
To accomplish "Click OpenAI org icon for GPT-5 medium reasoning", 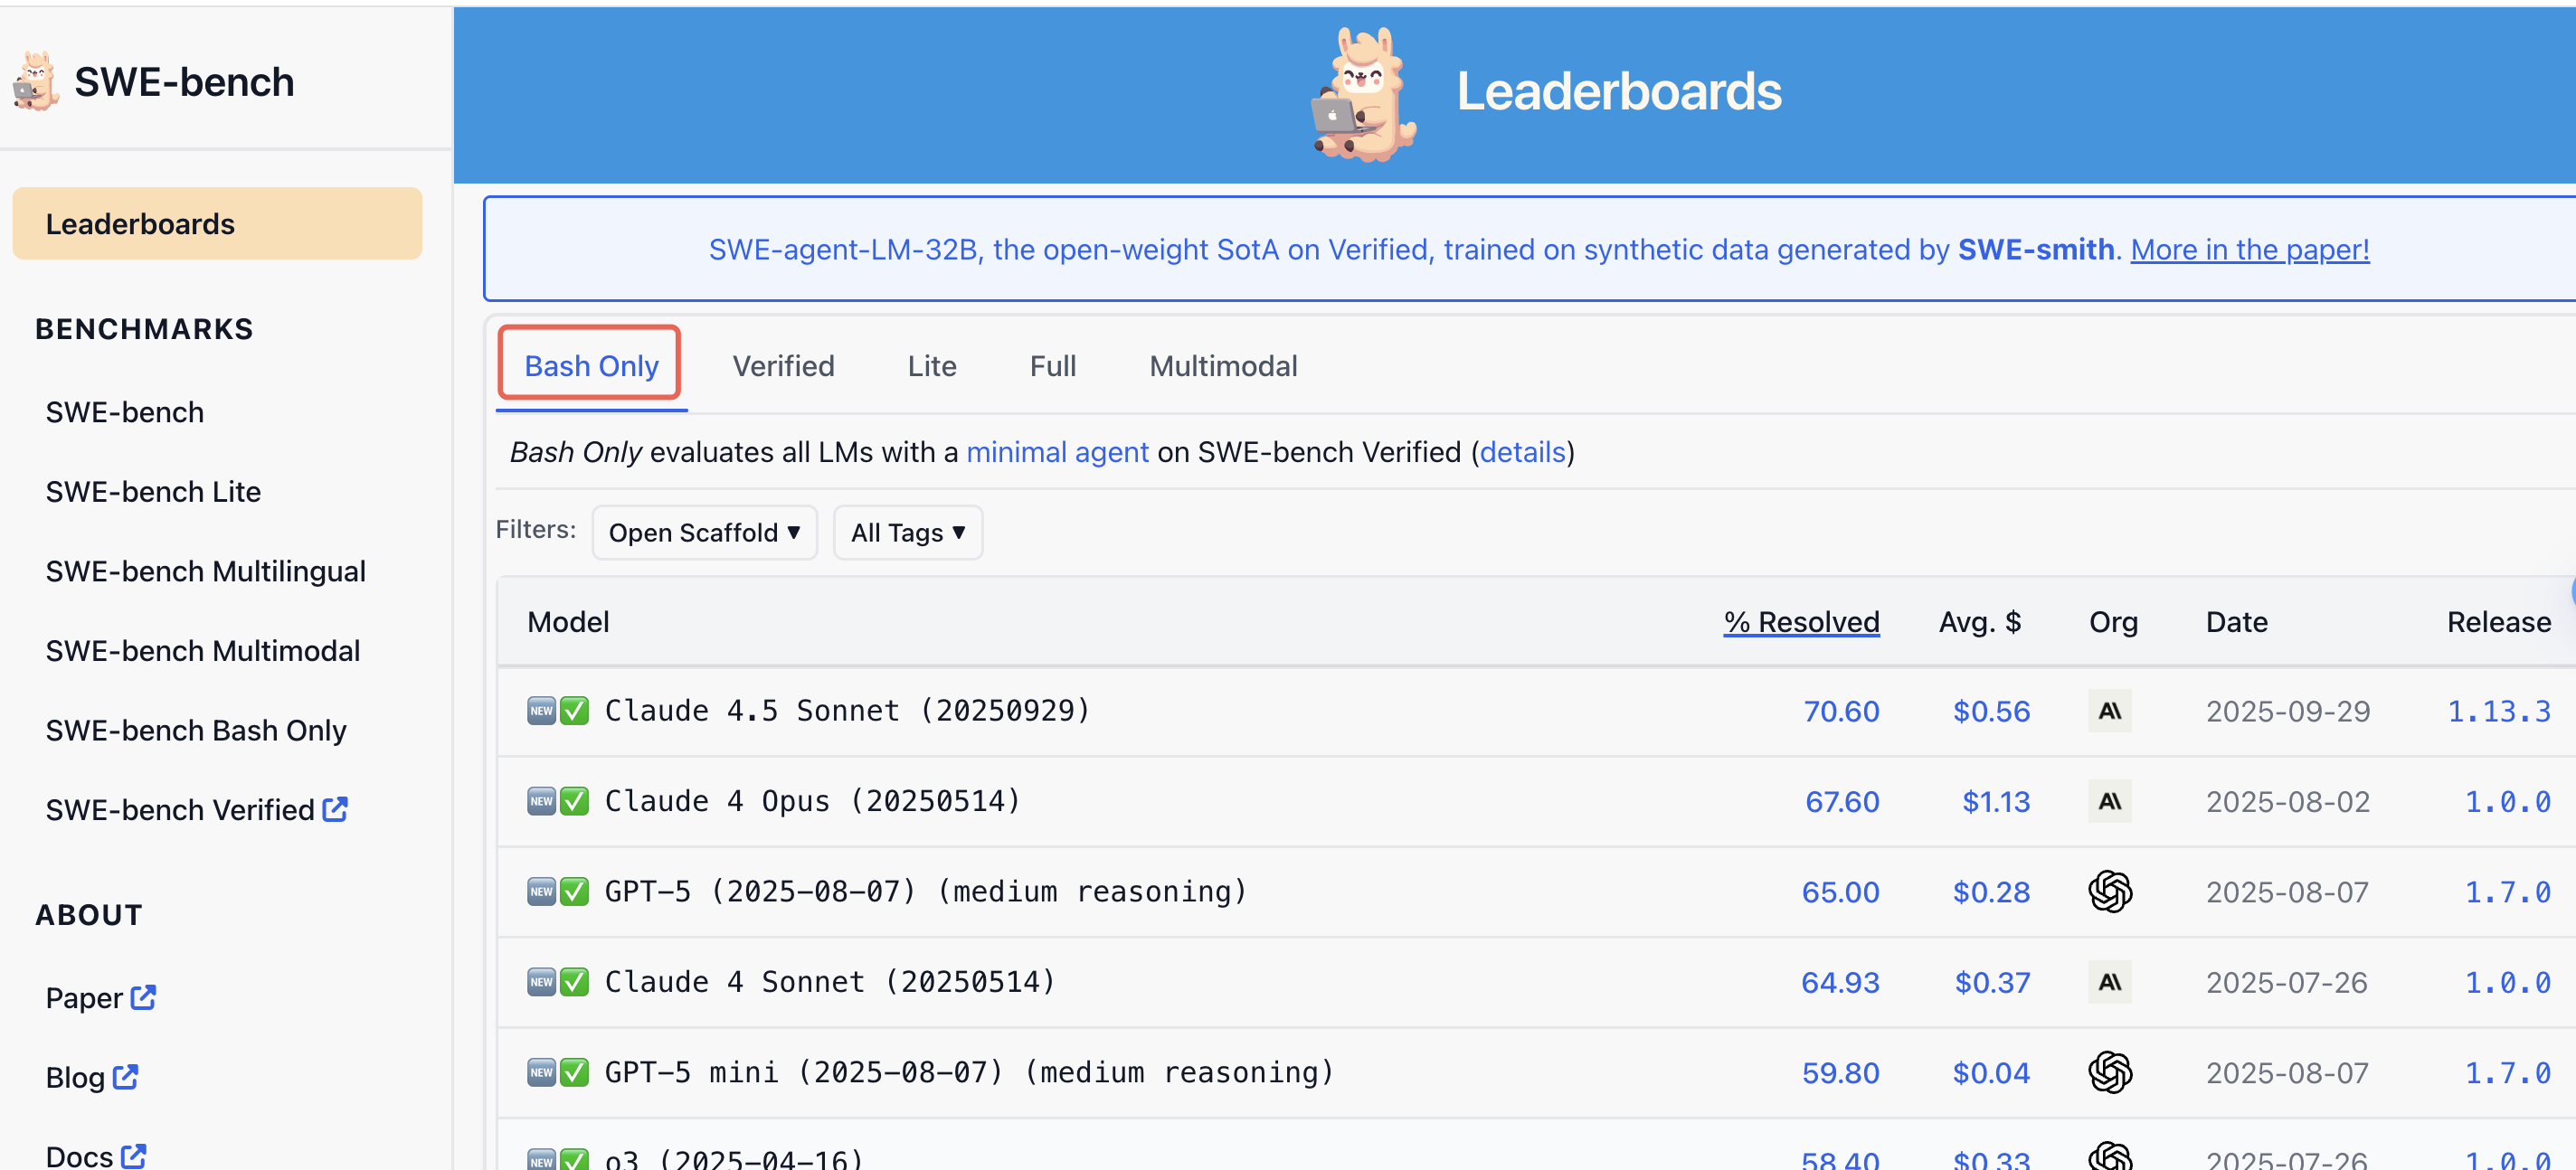I will 2109,891.
